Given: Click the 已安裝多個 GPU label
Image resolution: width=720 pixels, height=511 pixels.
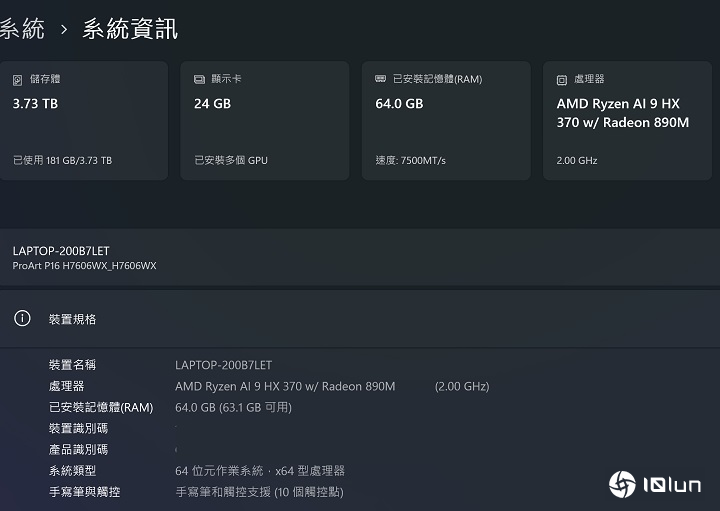Looking at the screenshot, I should click(231, 160).
